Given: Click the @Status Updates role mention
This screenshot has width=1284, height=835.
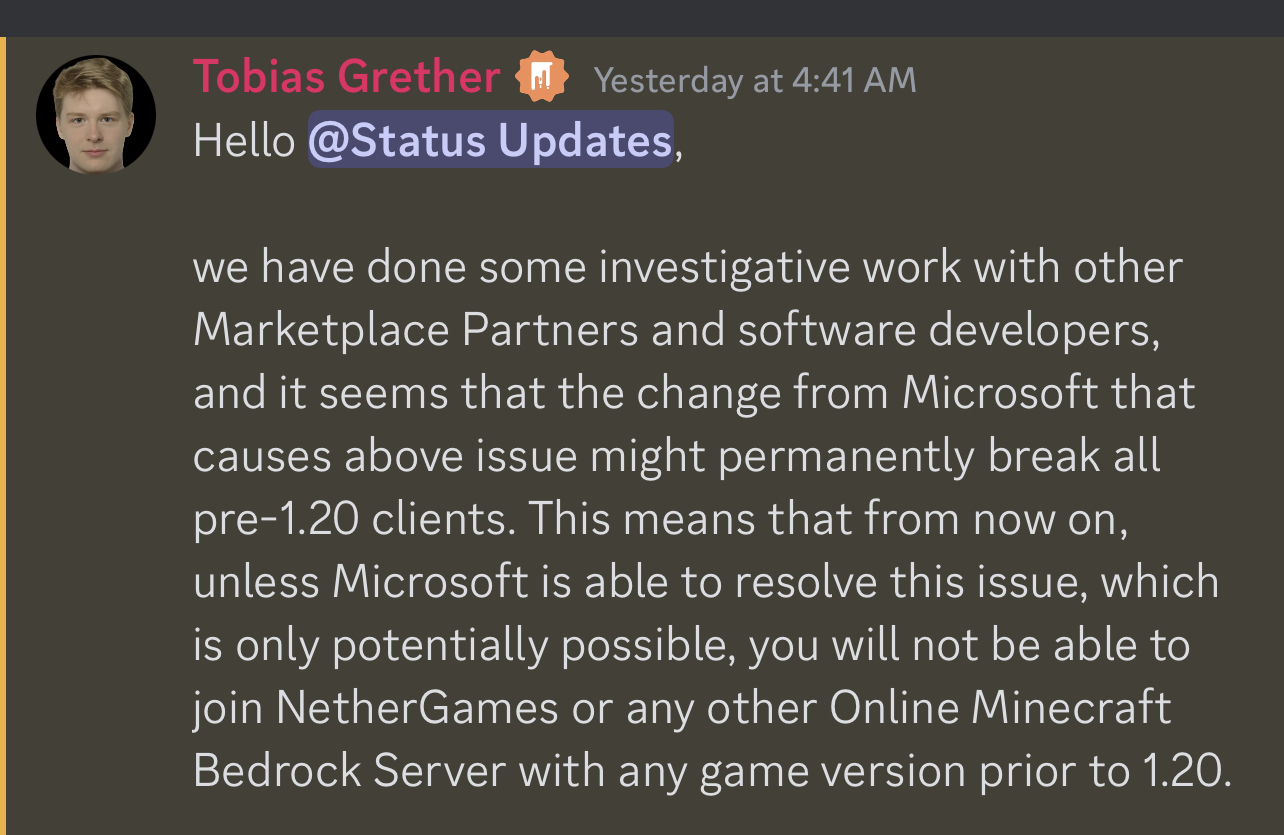Looking at the screenshot, I should pyautogui.click(x=490, y=141).
